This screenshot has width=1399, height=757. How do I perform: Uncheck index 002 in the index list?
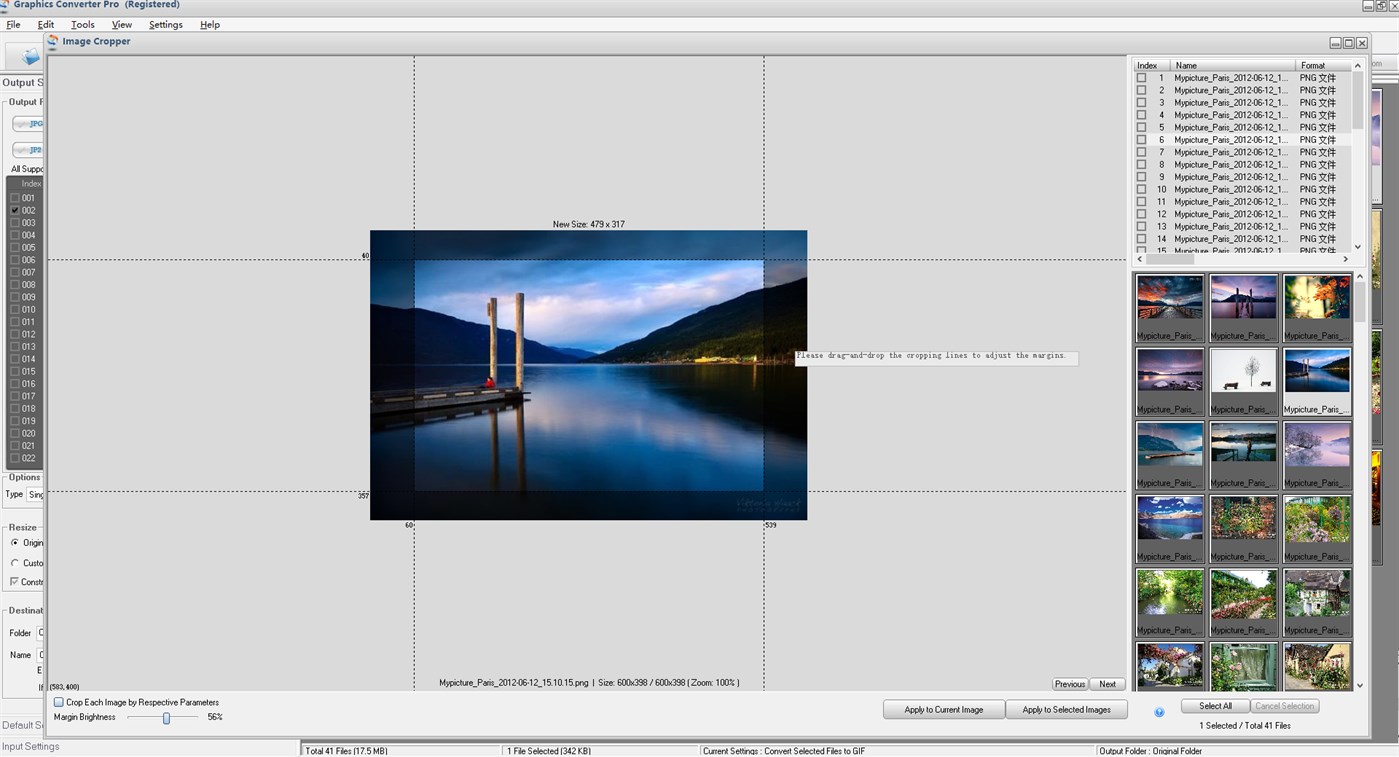tap(14, 210)
